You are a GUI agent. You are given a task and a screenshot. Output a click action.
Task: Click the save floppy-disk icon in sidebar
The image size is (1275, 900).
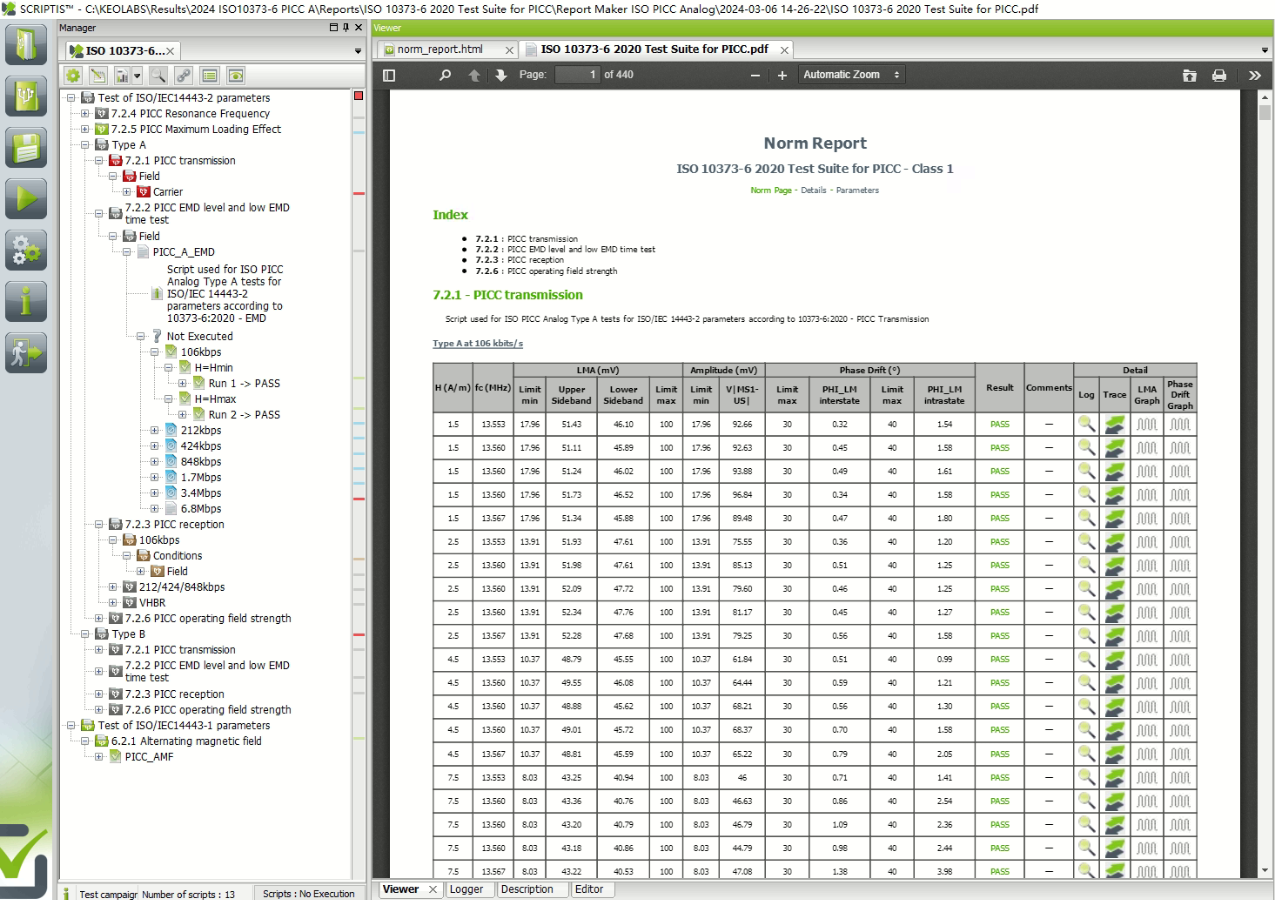pyautogui.click(x=26, y=147)
